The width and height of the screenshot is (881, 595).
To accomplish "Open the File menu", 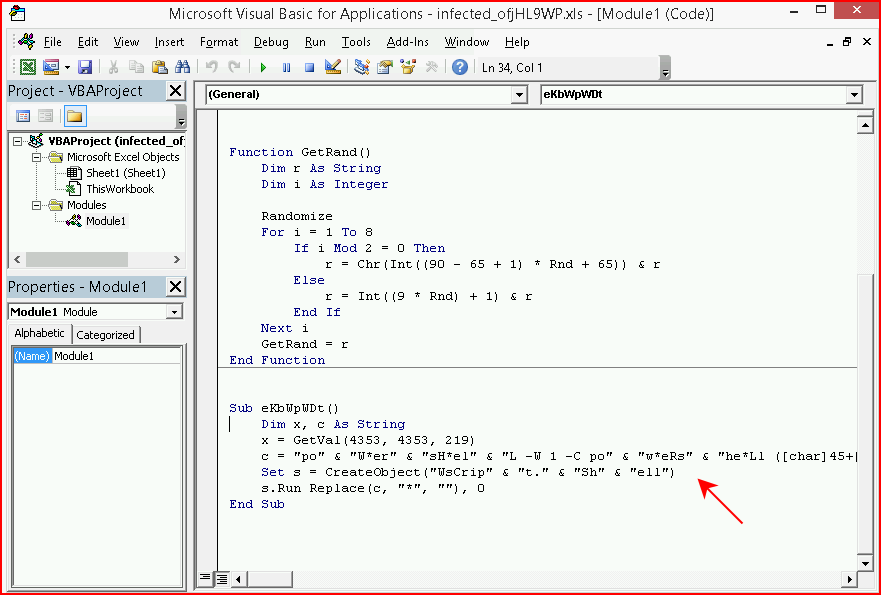I will tap(52, 42).
